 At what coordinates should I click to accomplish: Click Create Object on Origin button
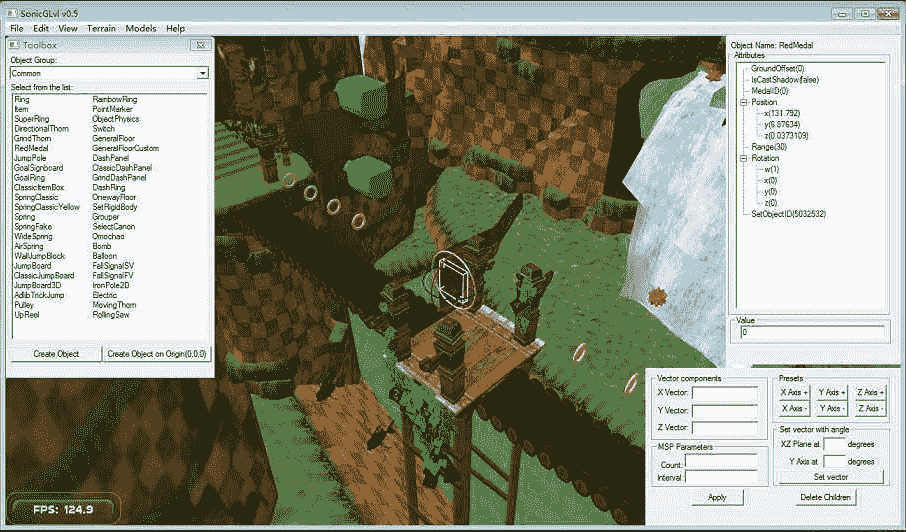(157, 354)
